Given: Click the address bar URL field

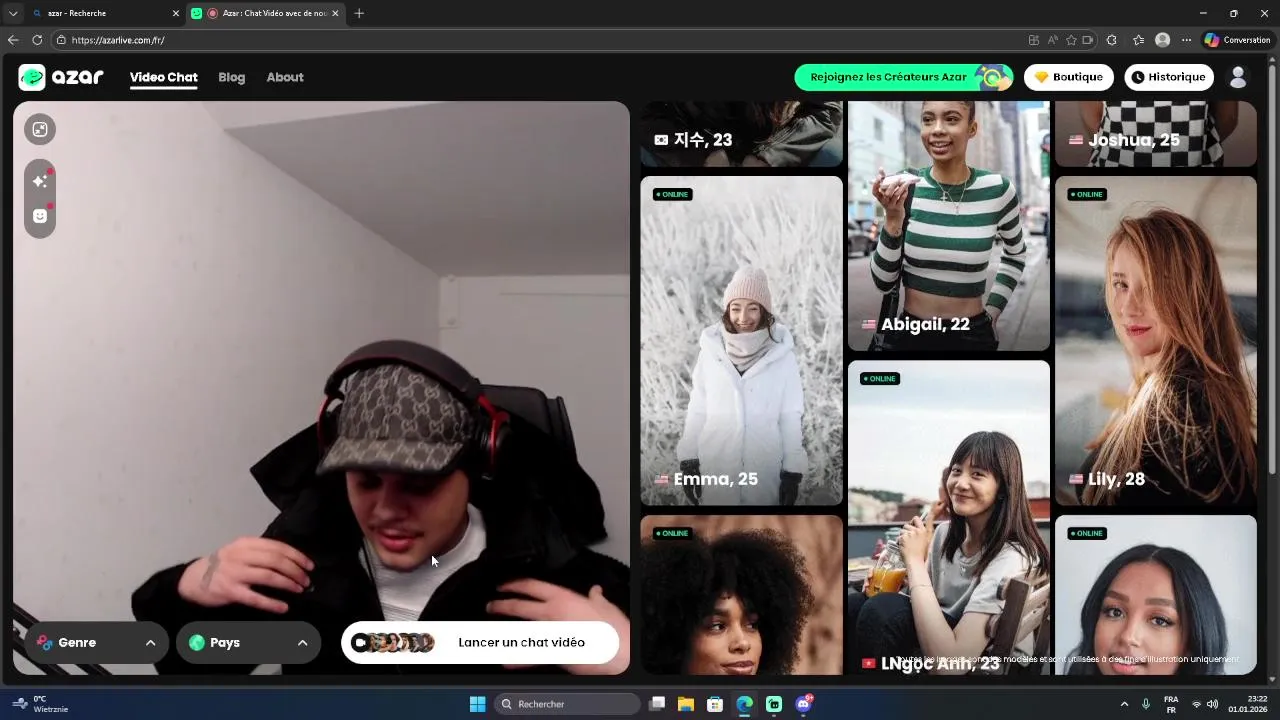Looking at the screenshot, I should [540, 40].
